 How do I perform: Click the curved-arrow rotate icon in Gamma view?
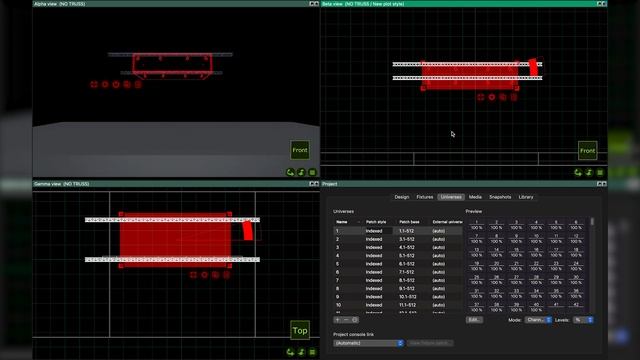coord(290,352)
